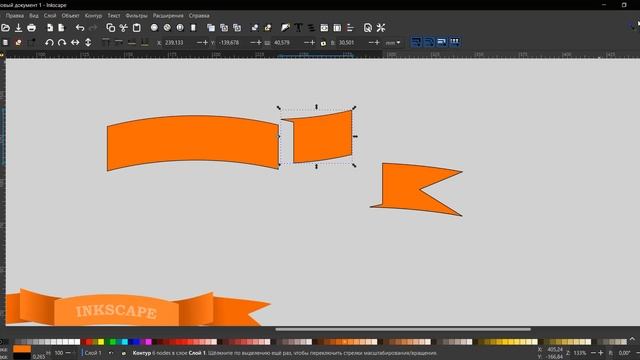Toggle the width/height ratio lock

pyautogui.click(x=323, y=42)
